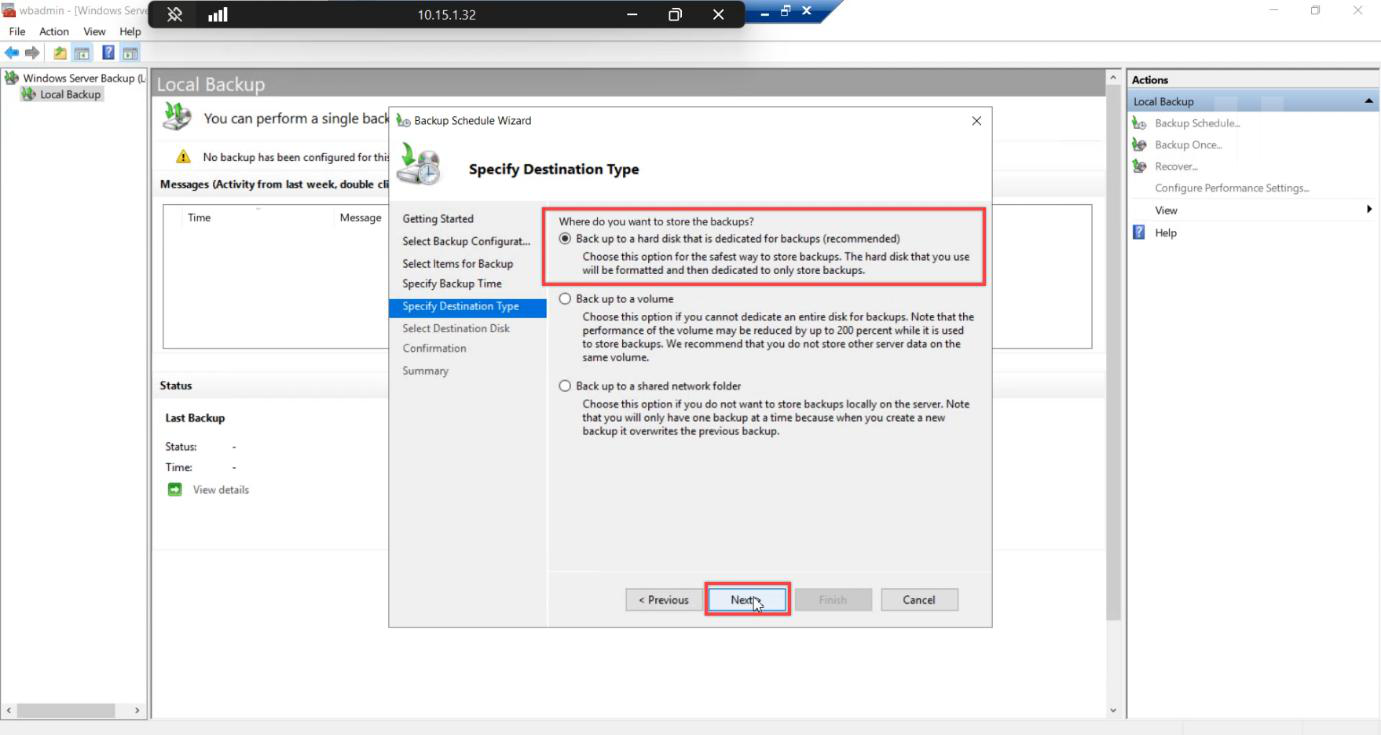The height and width of the screenshot is (735, 1381).
Task: Select the Back up to a volume option
Action: pos(565,299)
